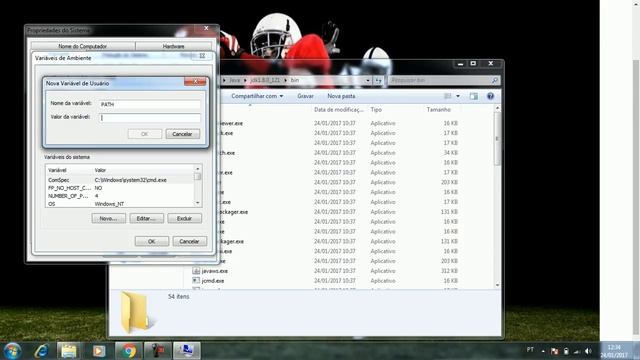Click Editar... under system variables

pos(147,218)
